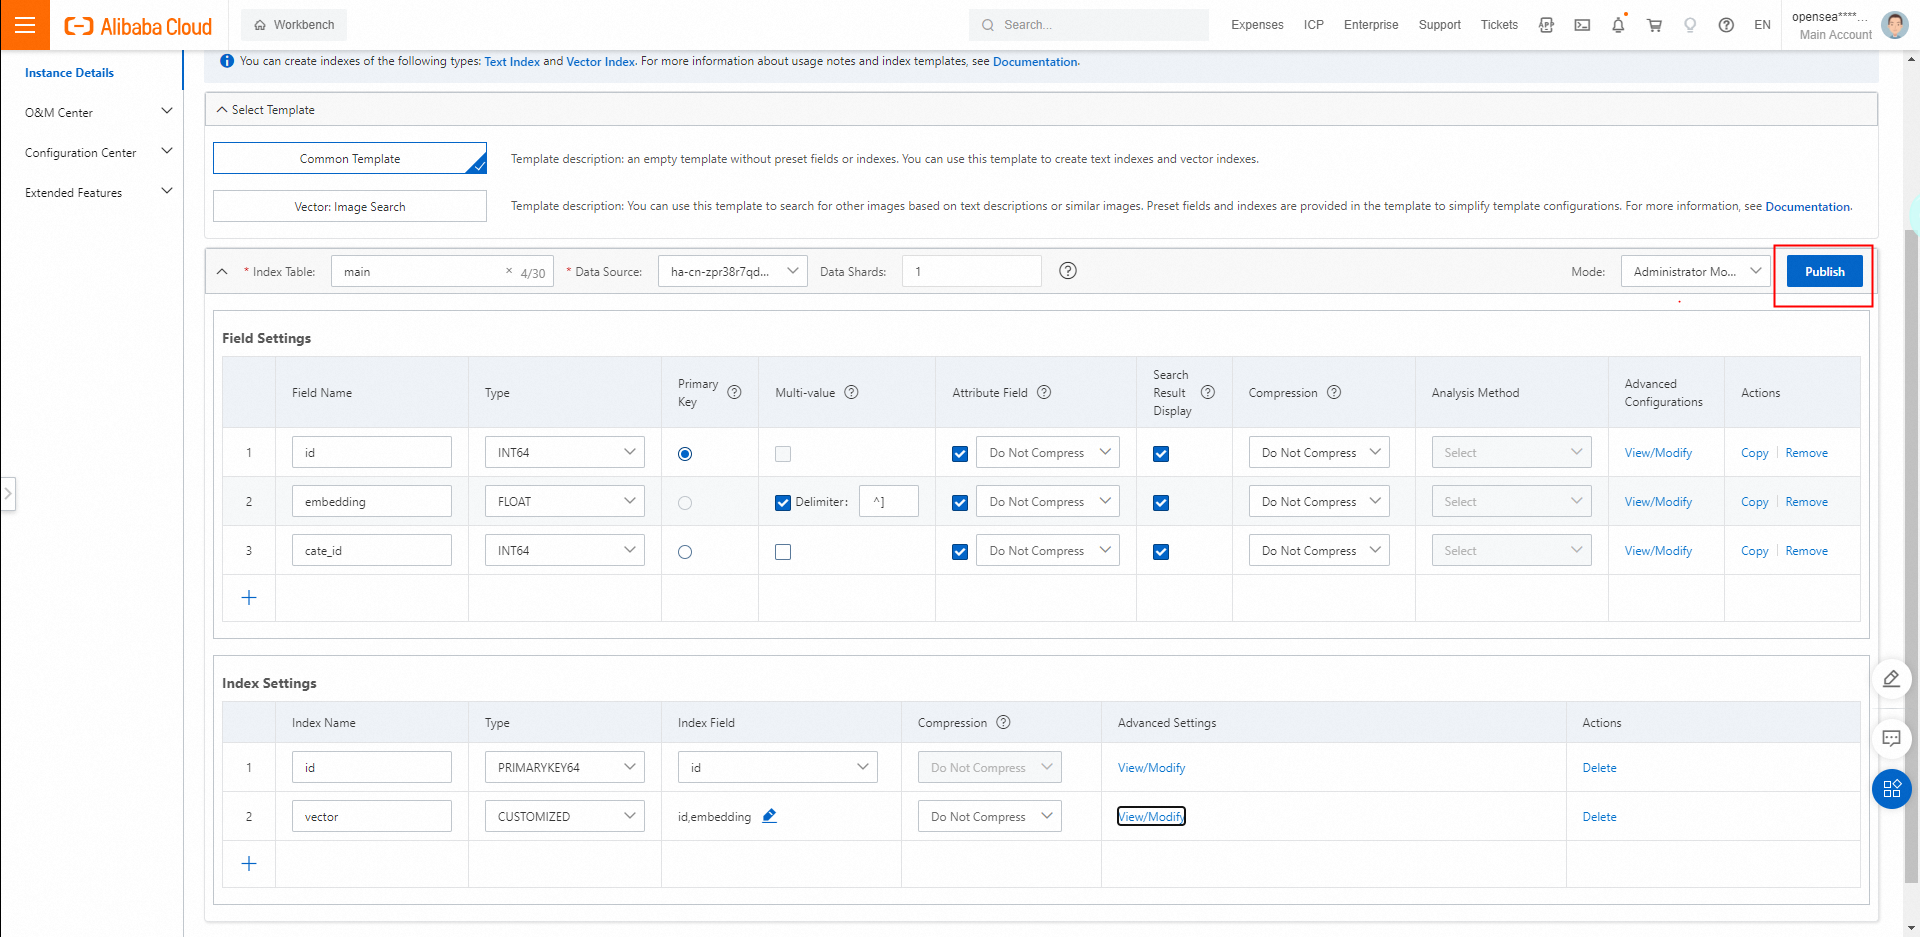Click the Data Shards help icon

[x=1068, y=271]
